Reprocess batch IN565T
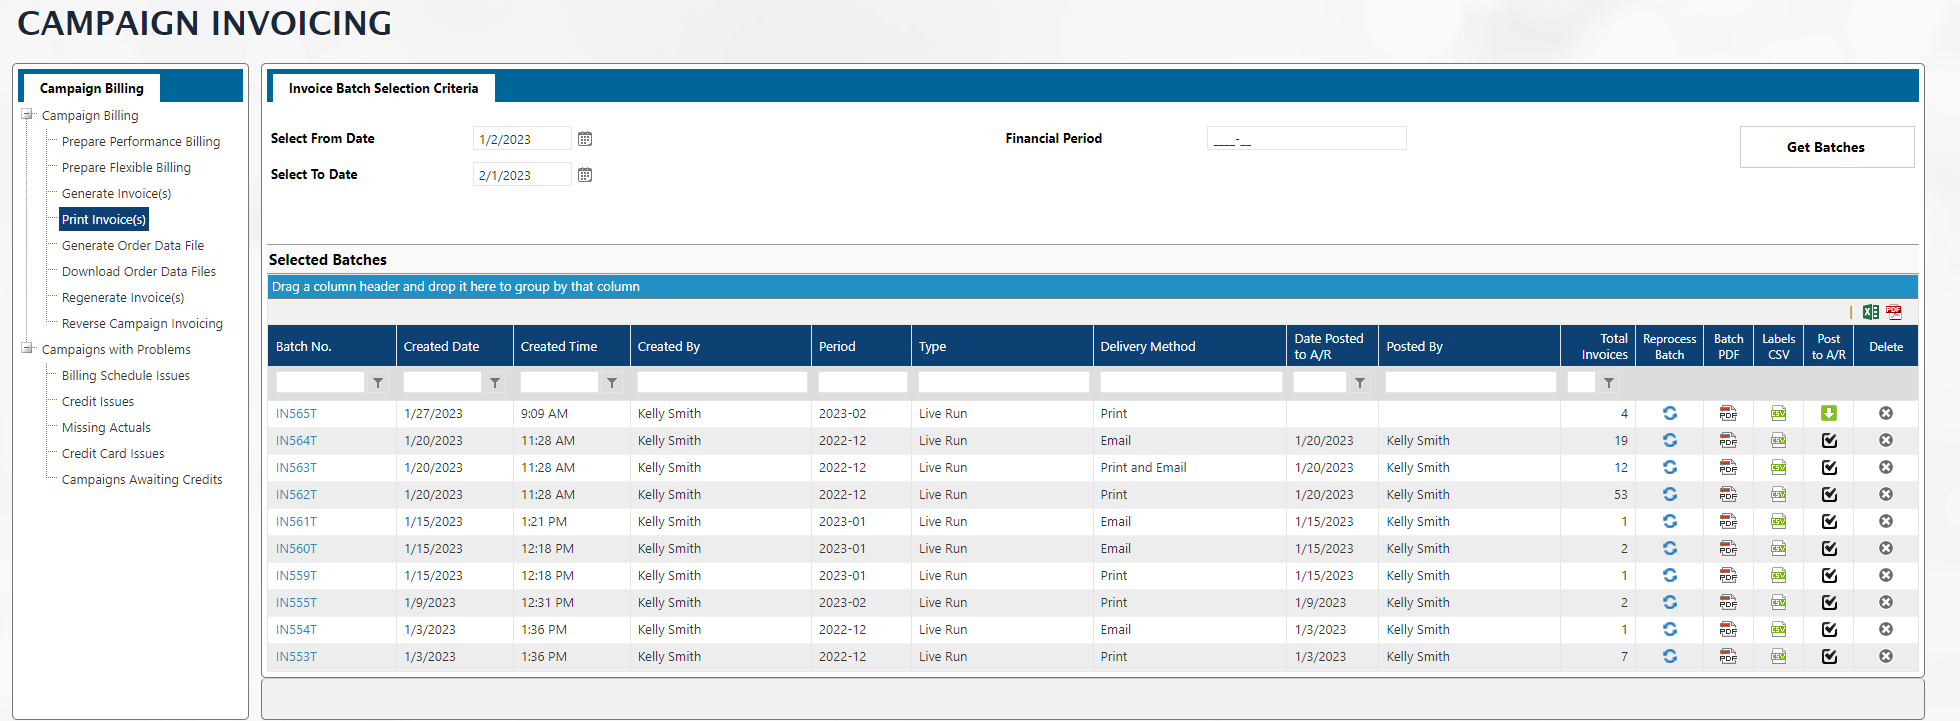 coord(1669,413)
